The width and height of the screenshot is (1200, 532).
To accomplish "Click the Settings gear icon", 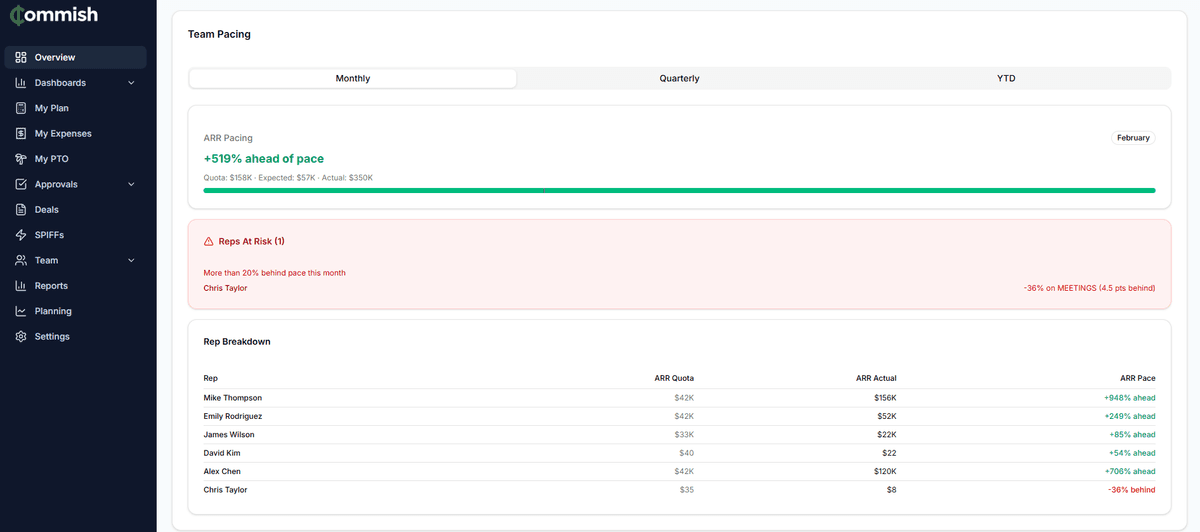I will (21, 337).
